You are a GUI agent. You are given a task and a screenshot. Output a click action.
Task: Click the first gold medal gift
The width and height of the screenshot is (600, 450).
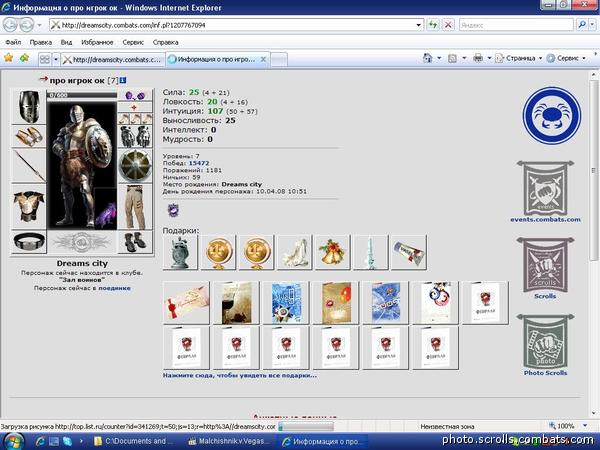(218, 252)
